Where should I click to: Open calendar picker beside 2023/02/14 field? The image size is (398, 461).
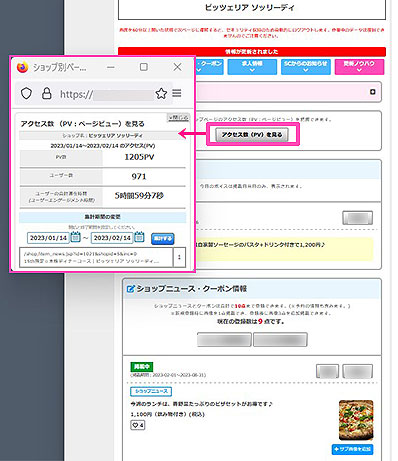coord(139,237)
